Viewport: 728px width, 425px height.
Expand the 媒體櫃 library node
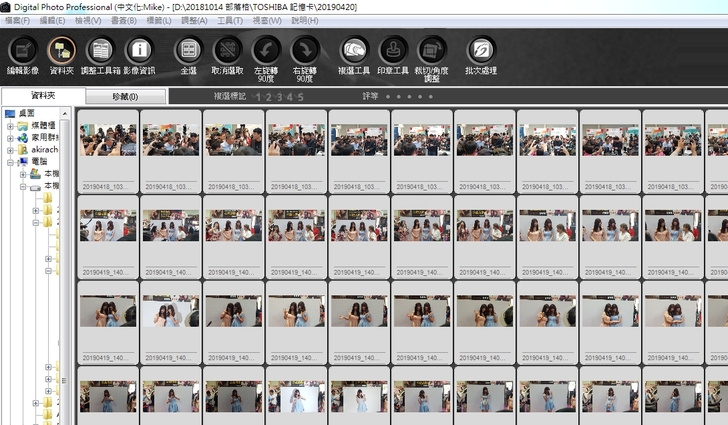10,126
